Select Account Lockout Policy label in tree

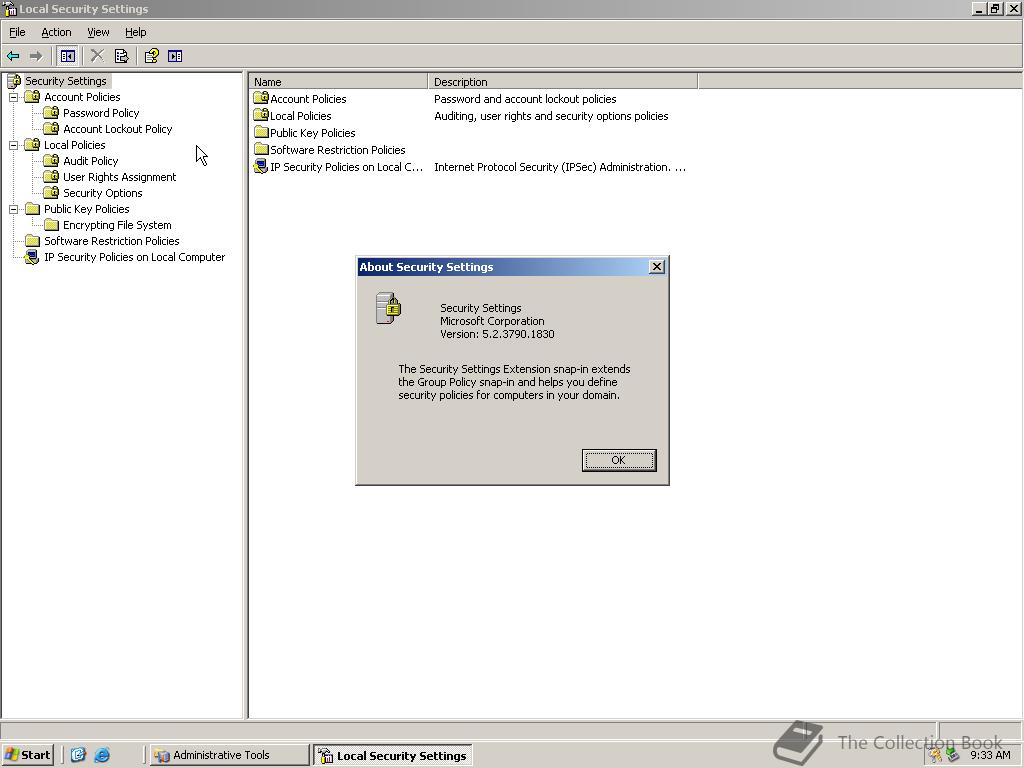click(118, 129)
